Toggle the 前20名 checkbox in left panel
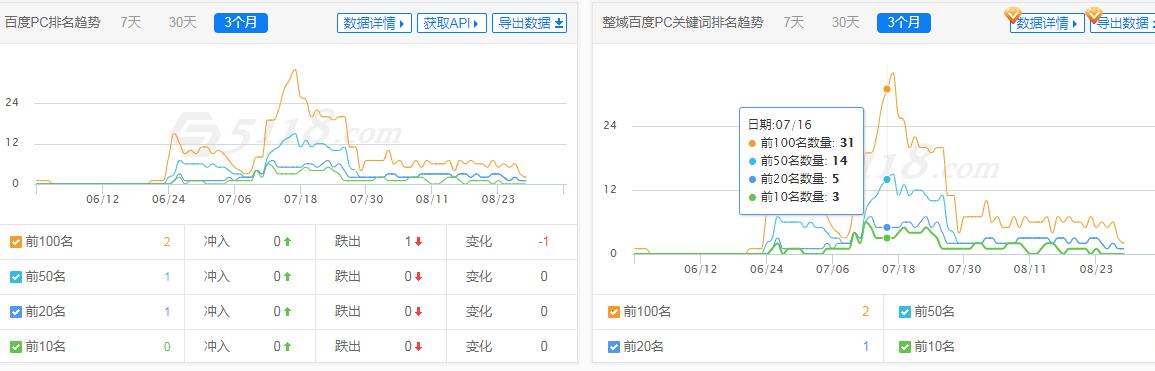1155x371 pixels. [x=15, y=311]
